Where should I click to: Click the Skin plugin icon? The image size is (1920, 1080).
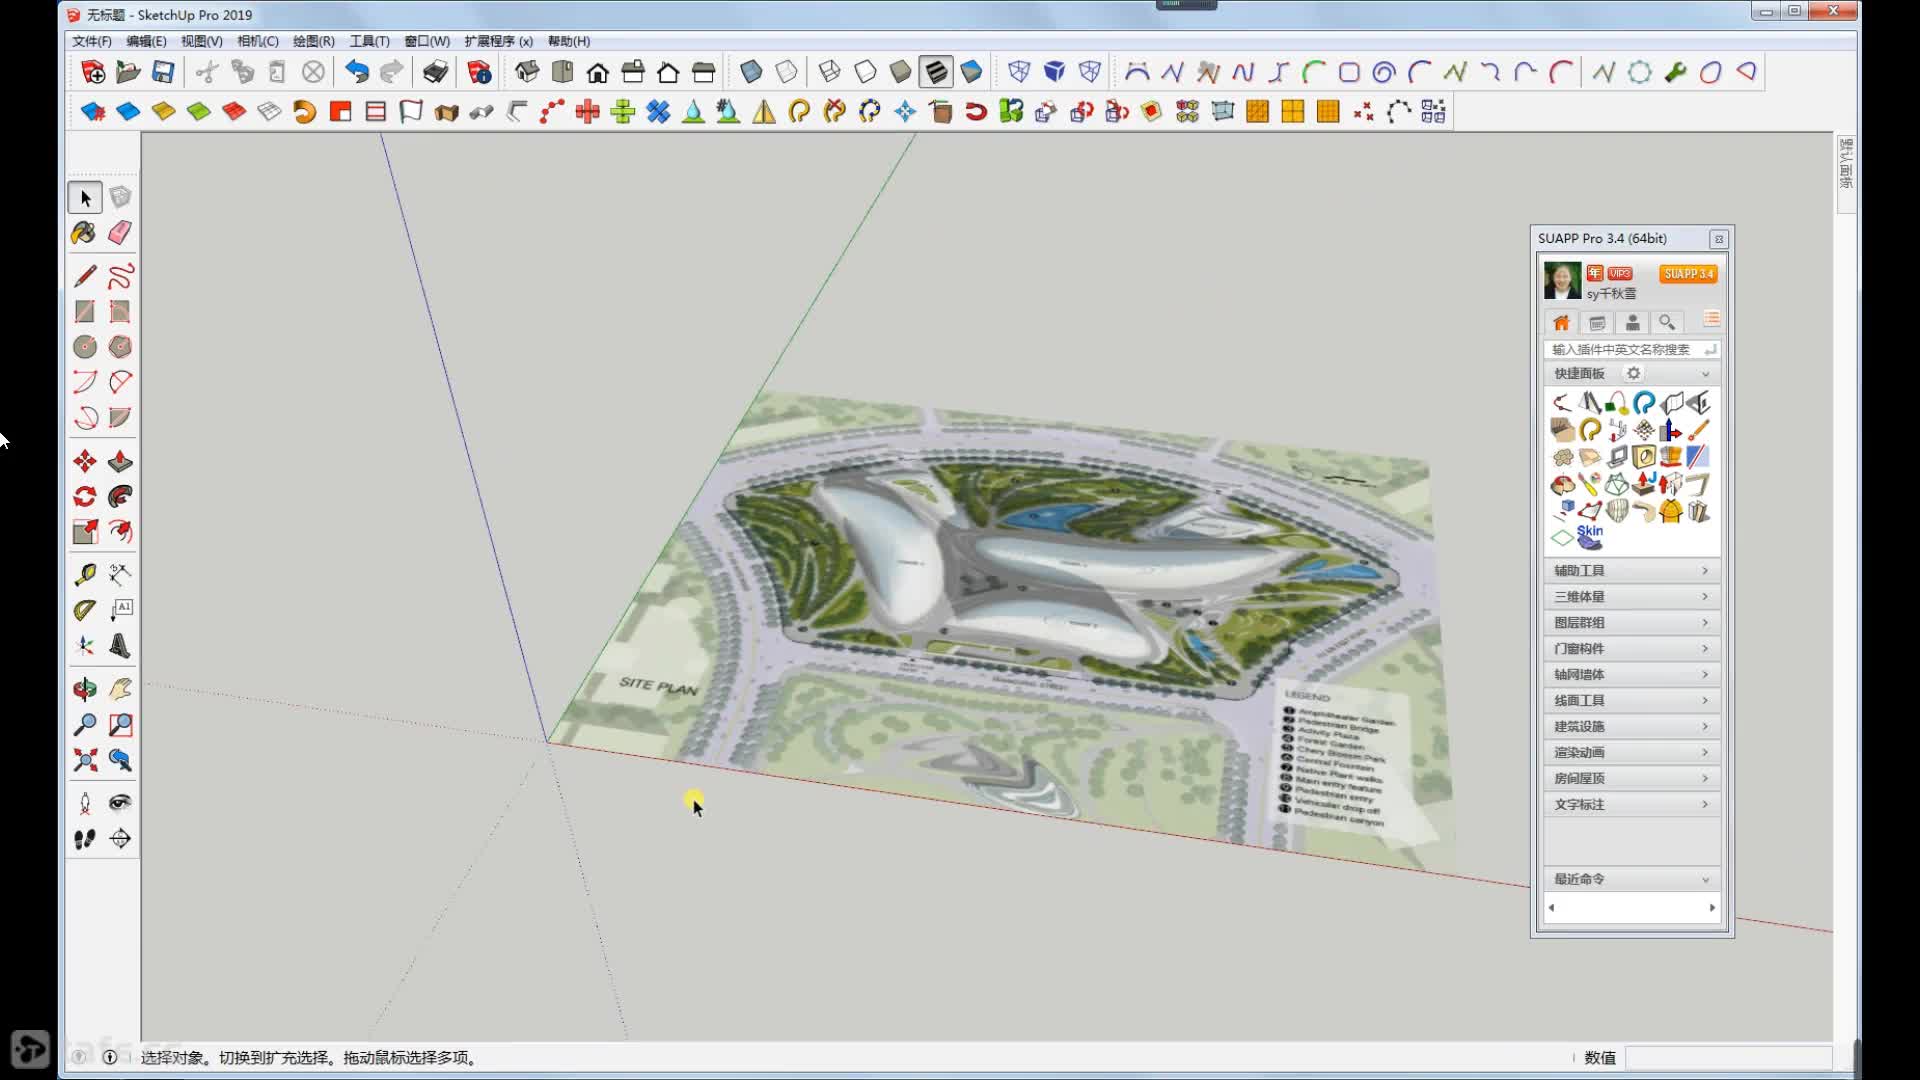1589,537
